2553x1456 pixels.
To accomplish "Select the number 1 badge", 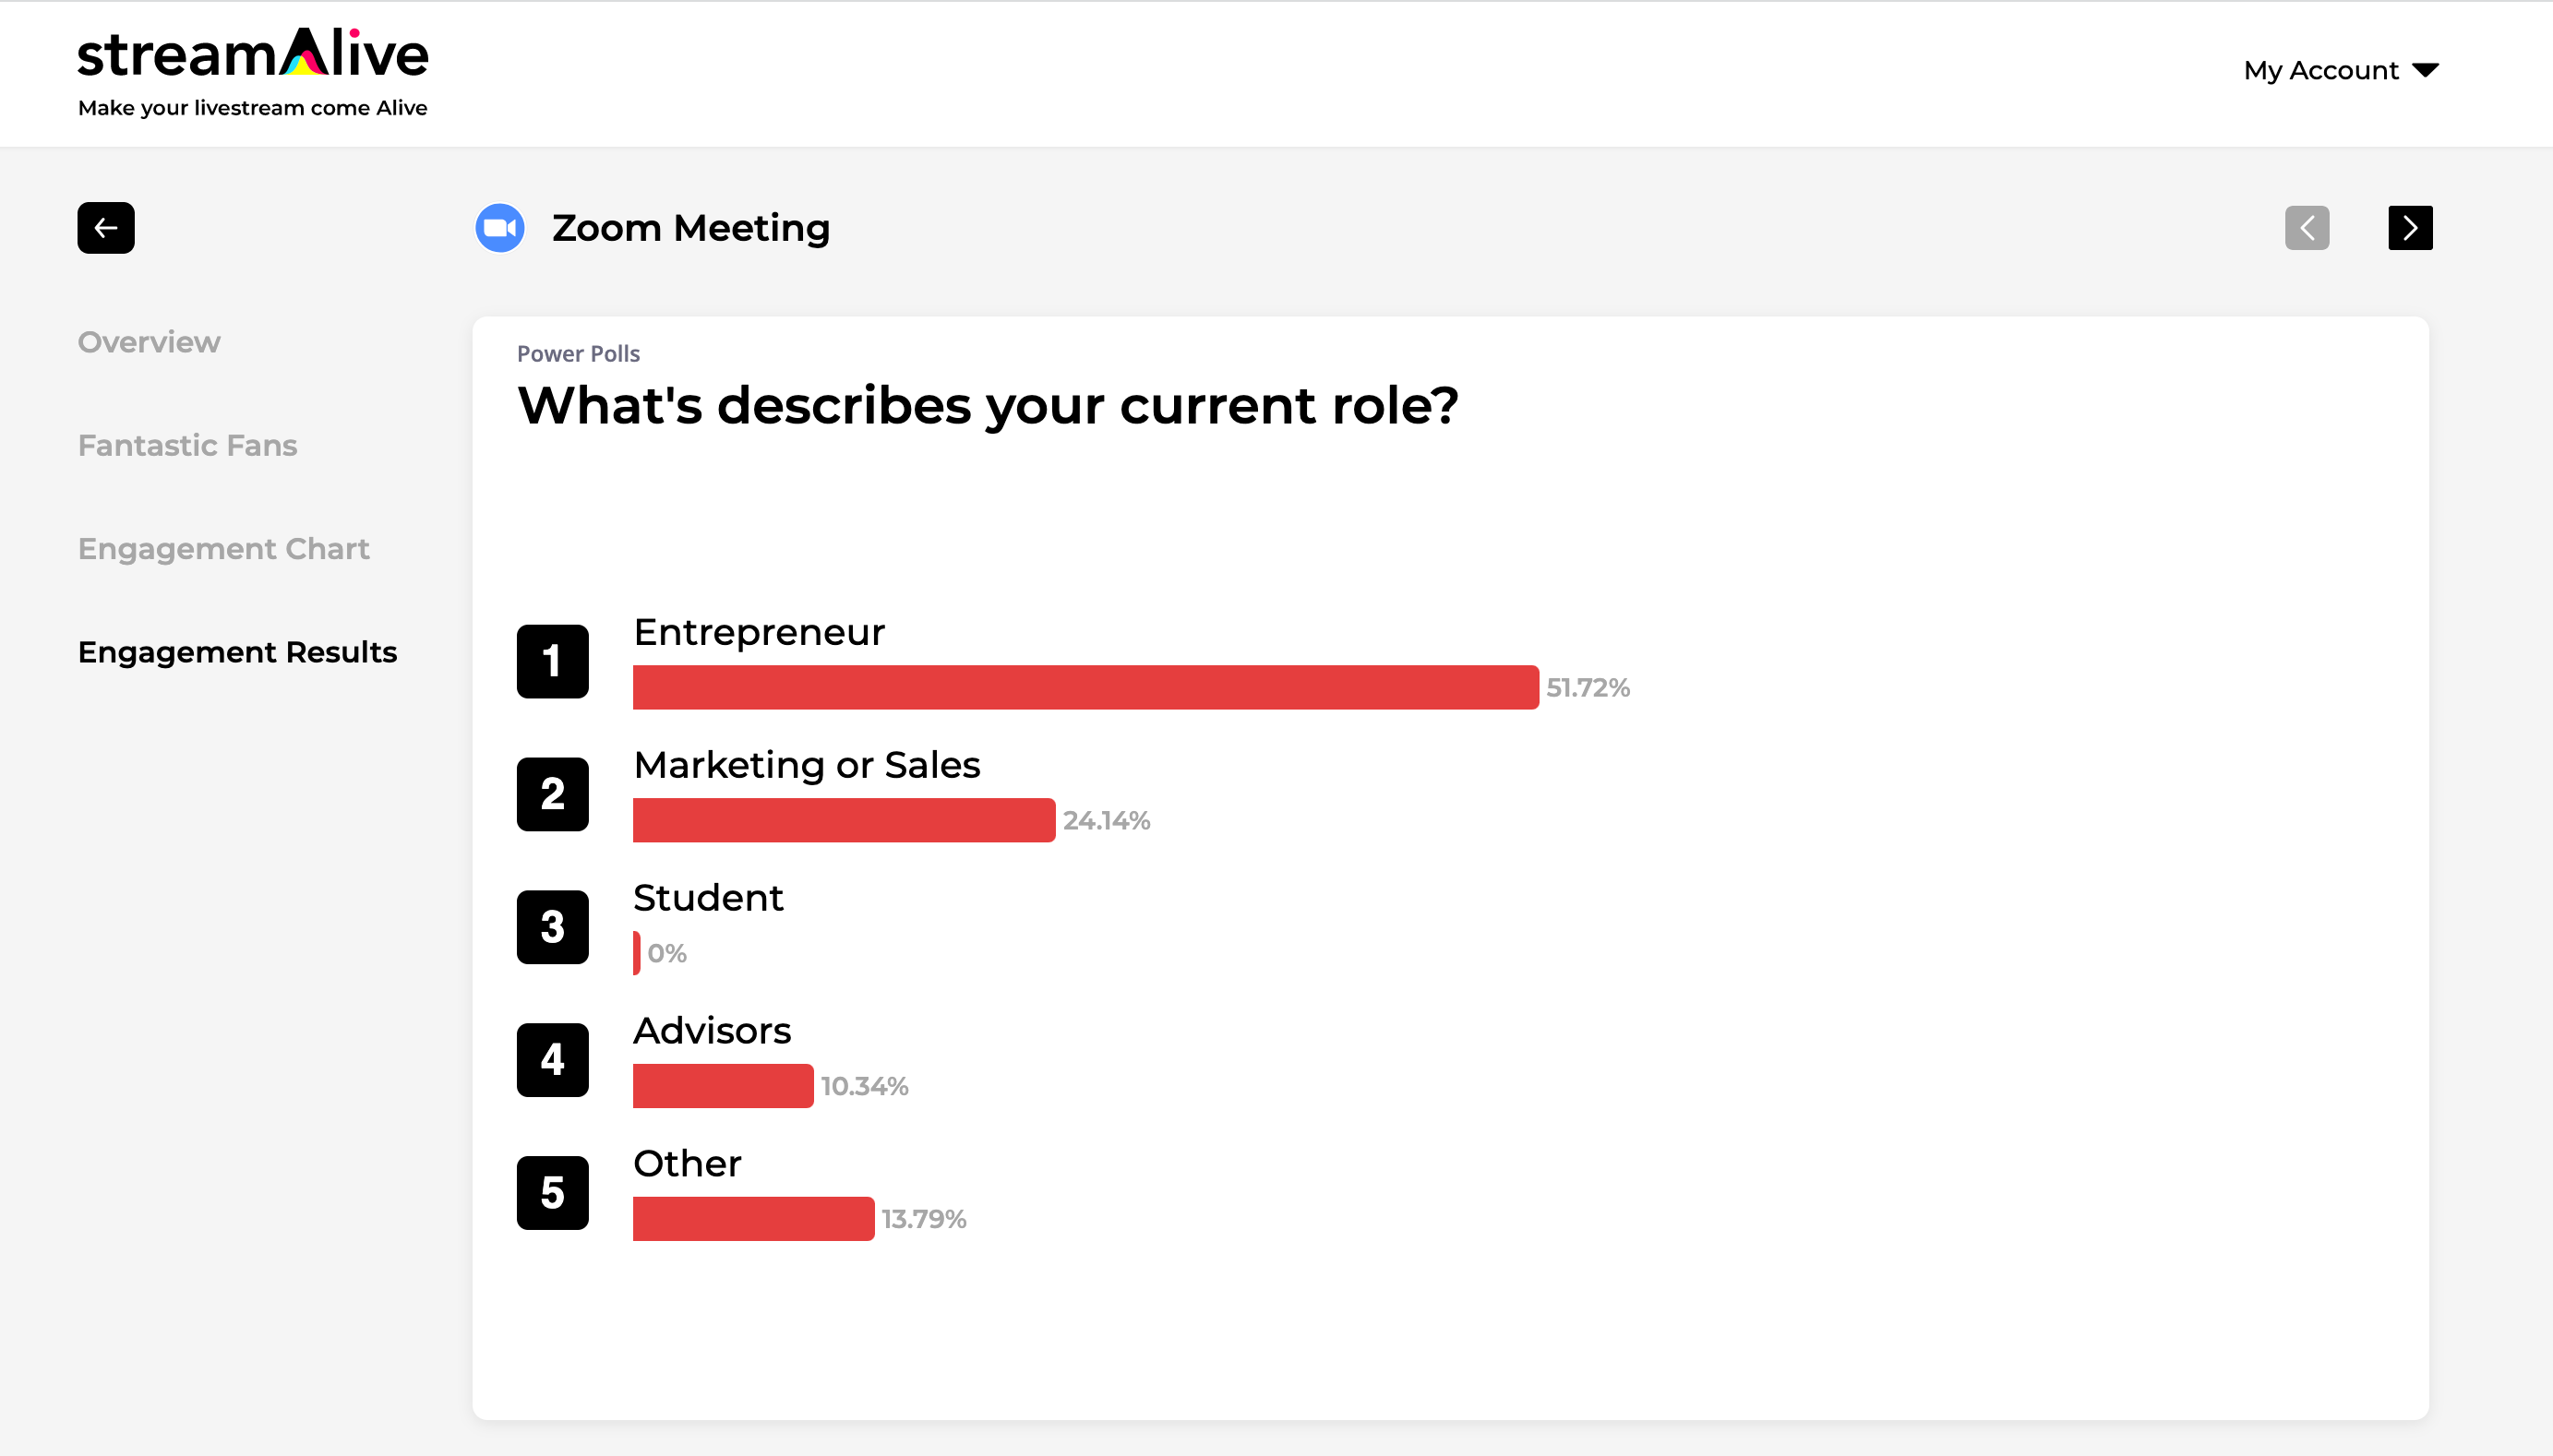I will pos(553,661).
